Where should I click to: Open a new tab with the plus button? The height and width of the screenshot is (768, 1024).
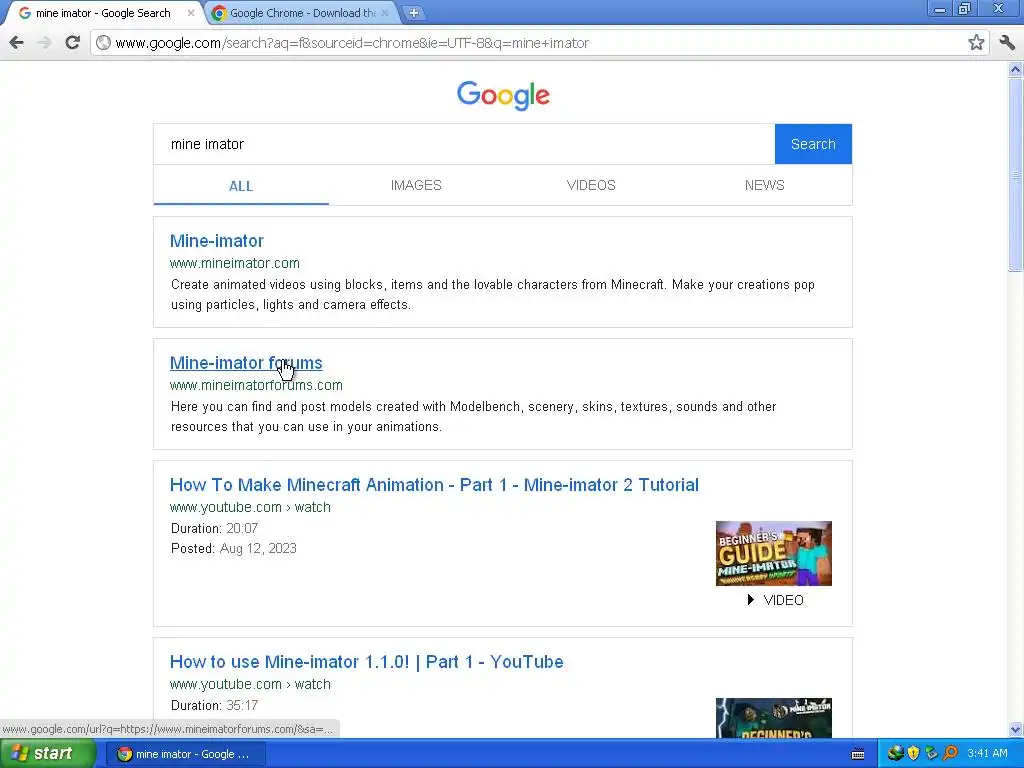tap(413, 13)
